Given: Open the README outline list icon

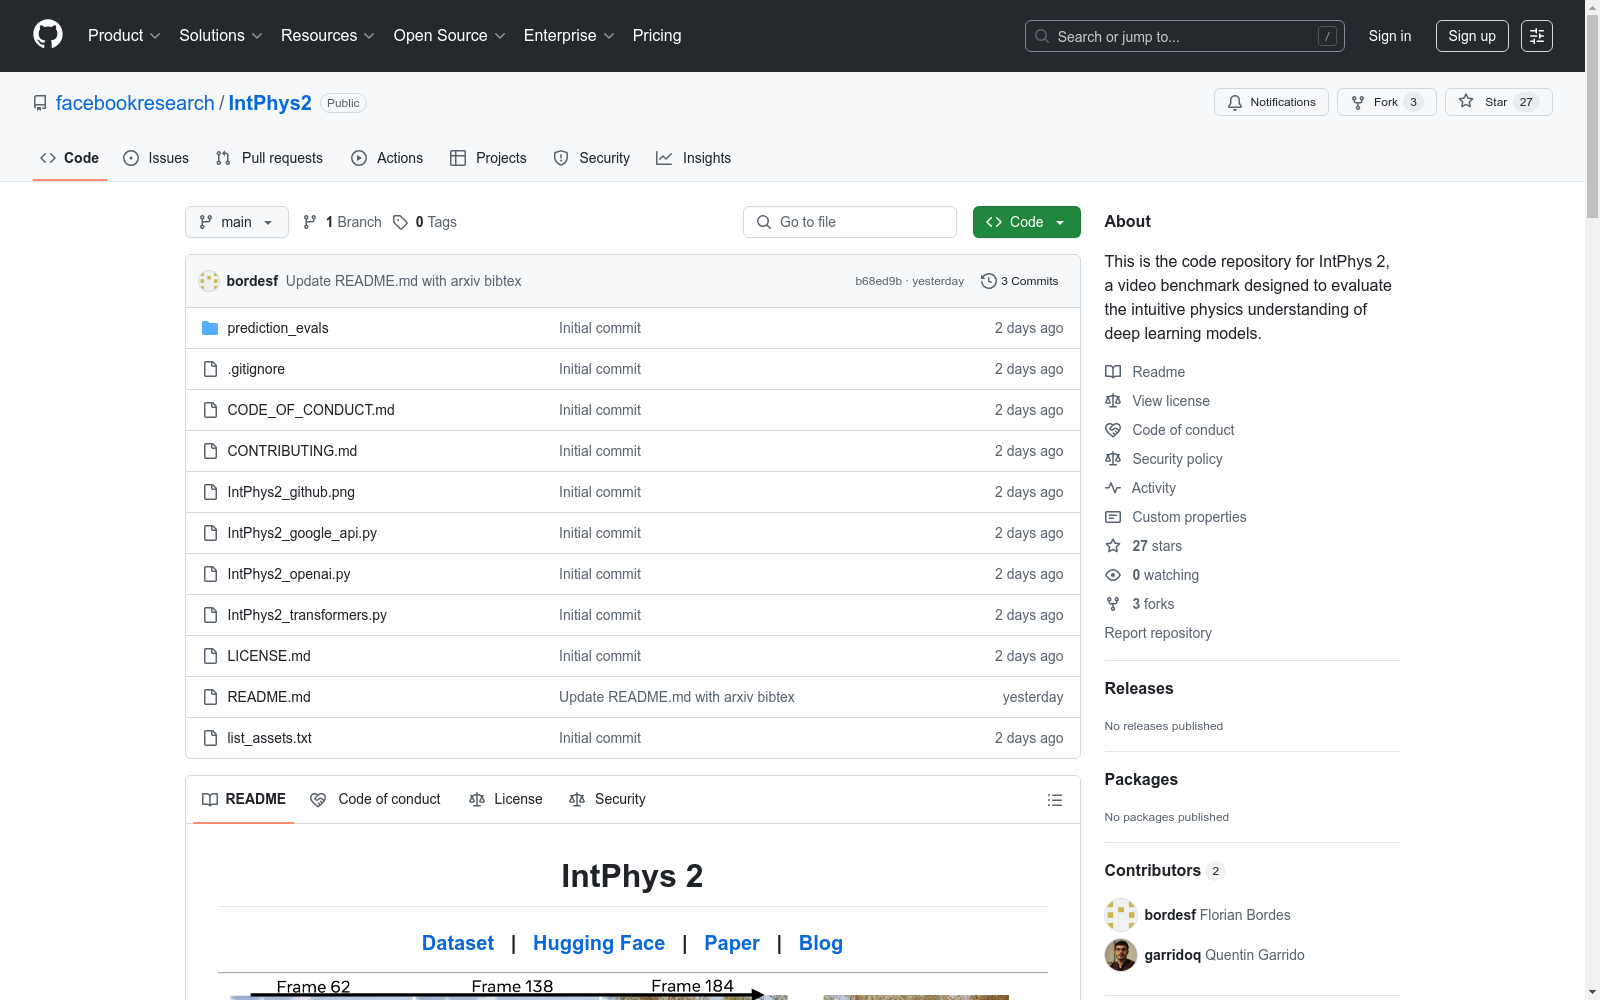Looking at the screenshot, I should point(1054,800).
